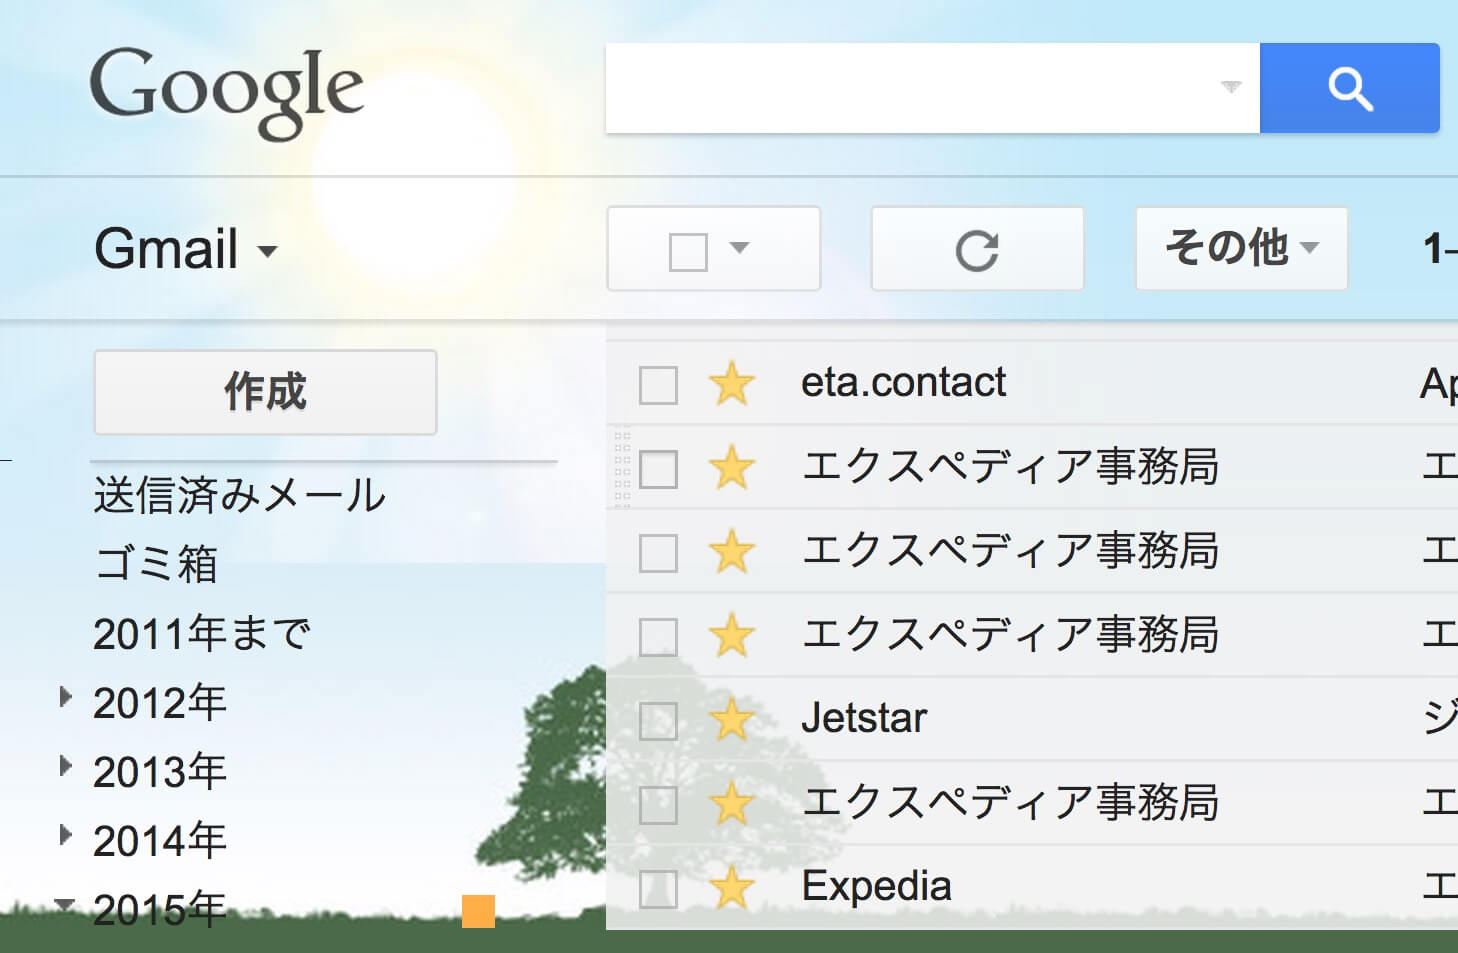Open the Jetstar email
The image size is (1458, 953).
(x=864, y=718)
